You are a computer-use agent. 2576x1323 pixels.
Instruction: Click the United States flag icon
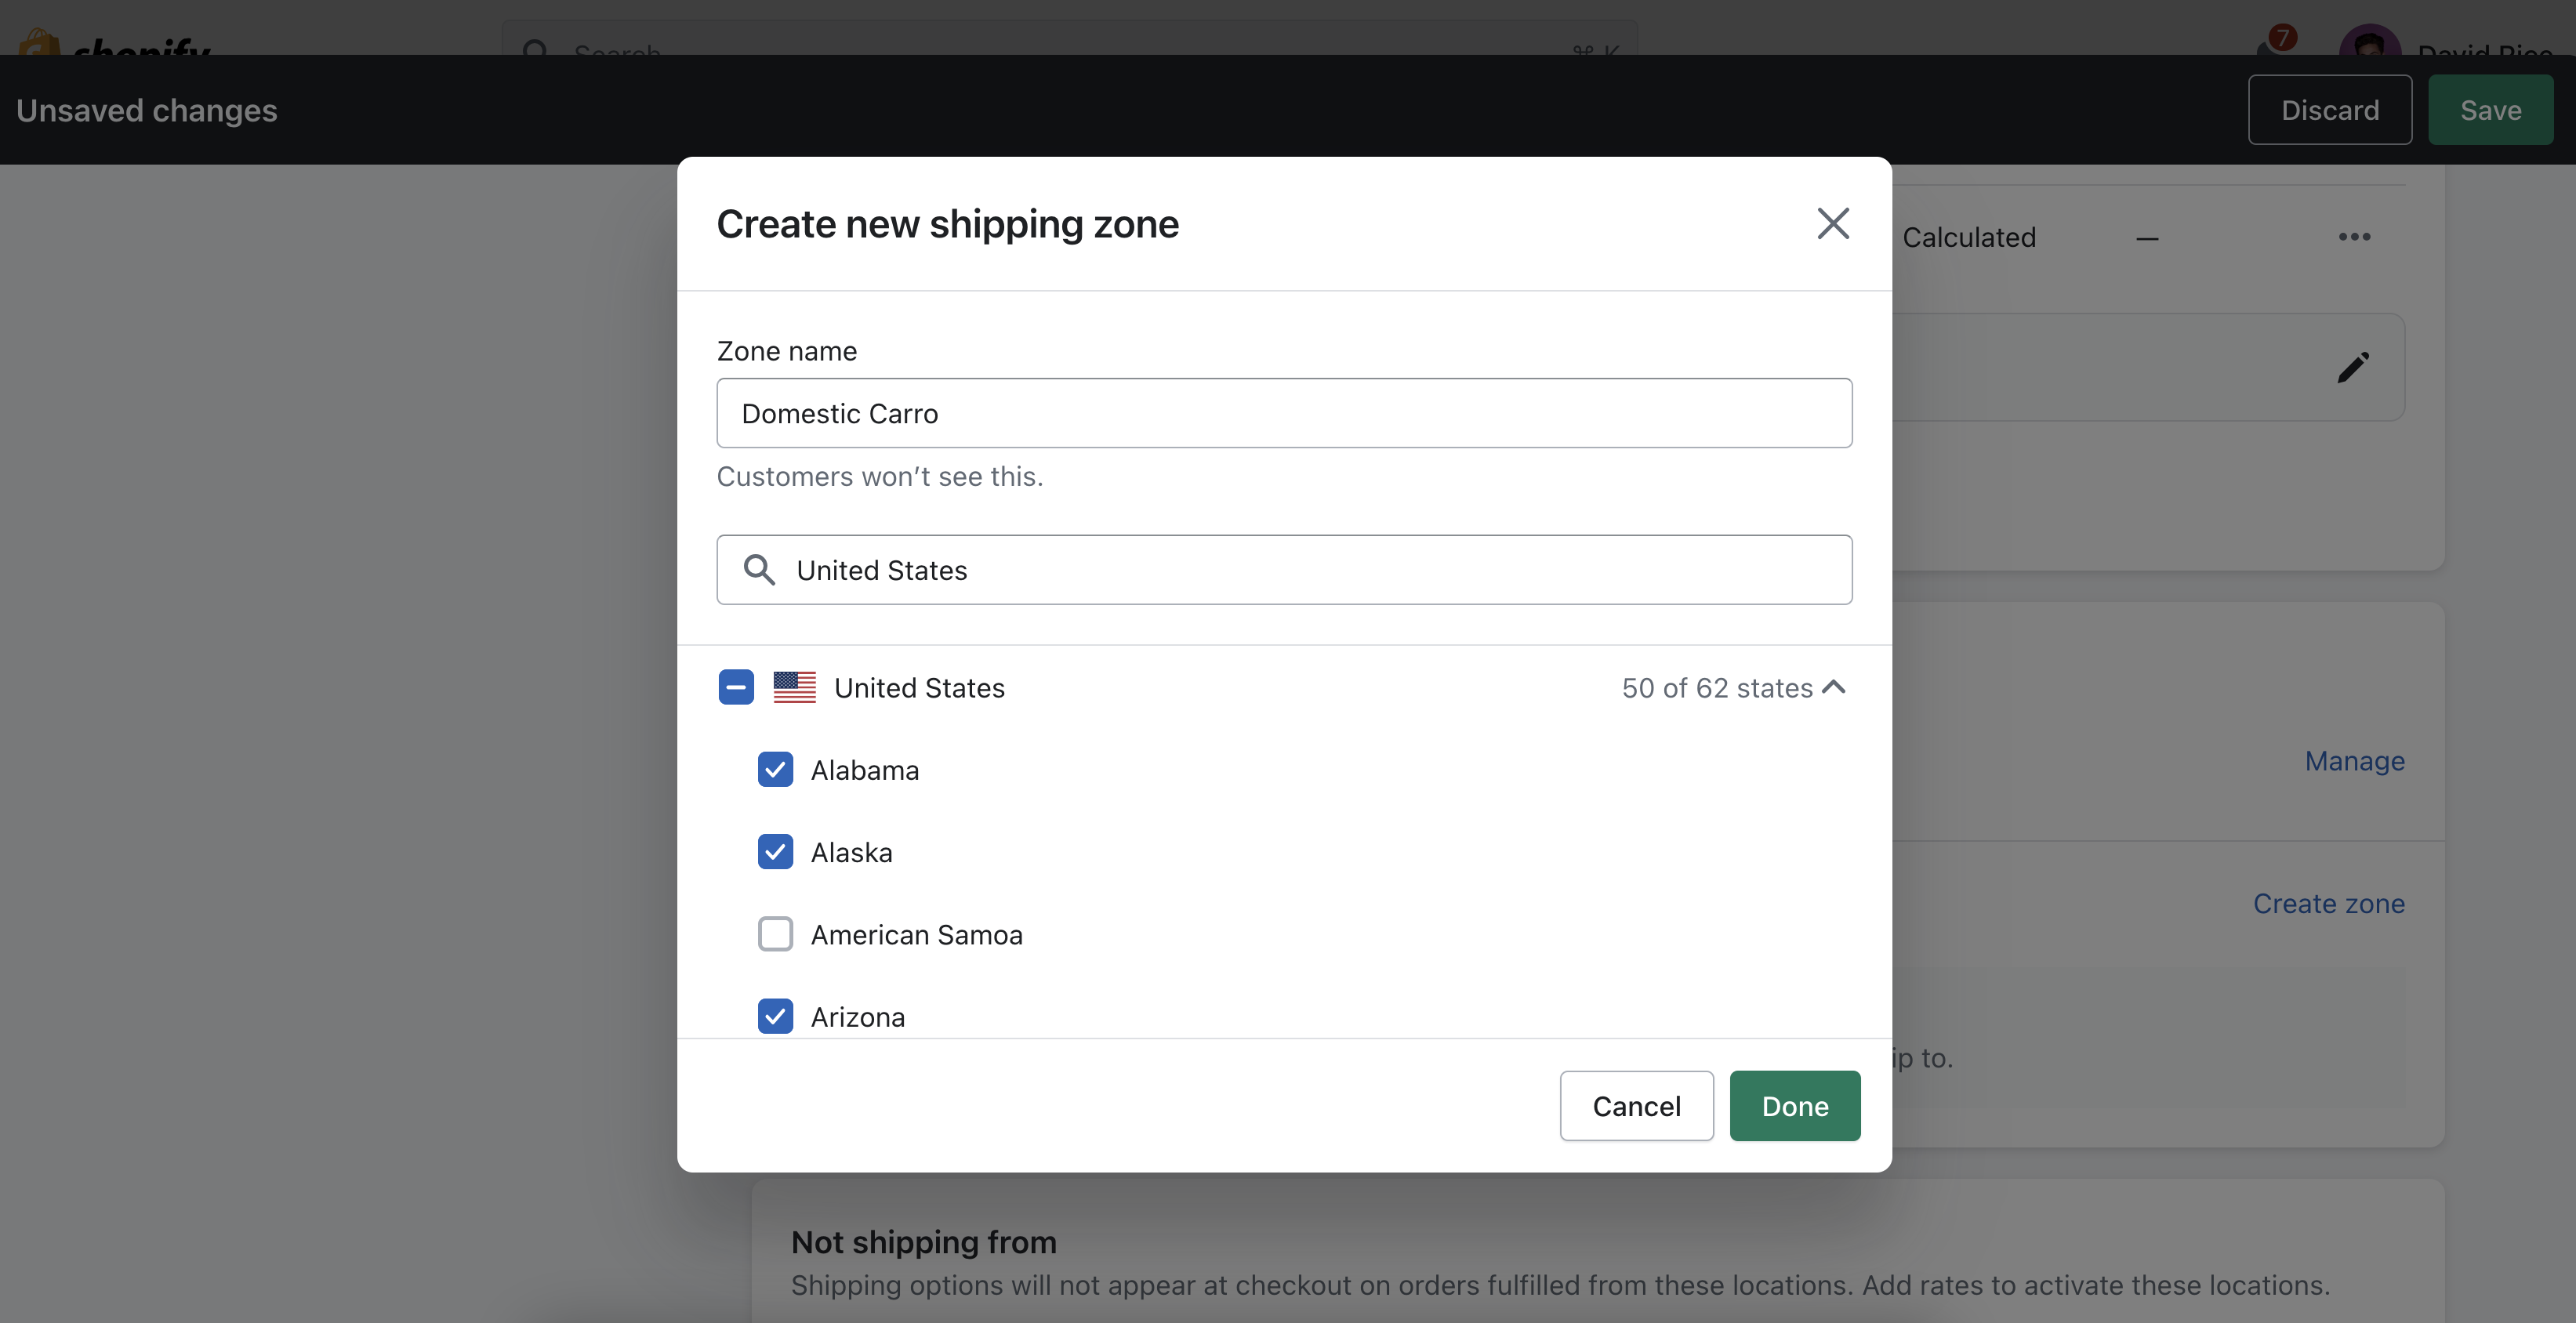pyautogui.click(x=794, y=688)
